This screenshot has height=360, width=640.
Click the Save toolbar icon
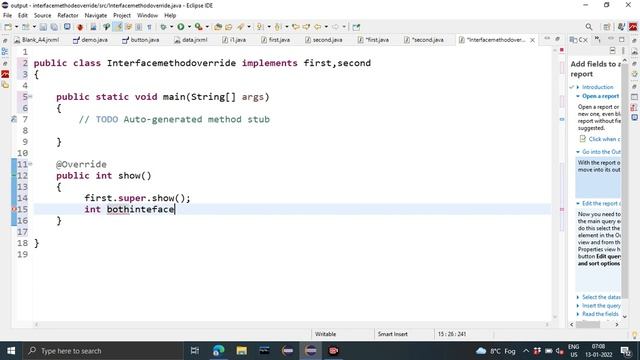point(43,27)
